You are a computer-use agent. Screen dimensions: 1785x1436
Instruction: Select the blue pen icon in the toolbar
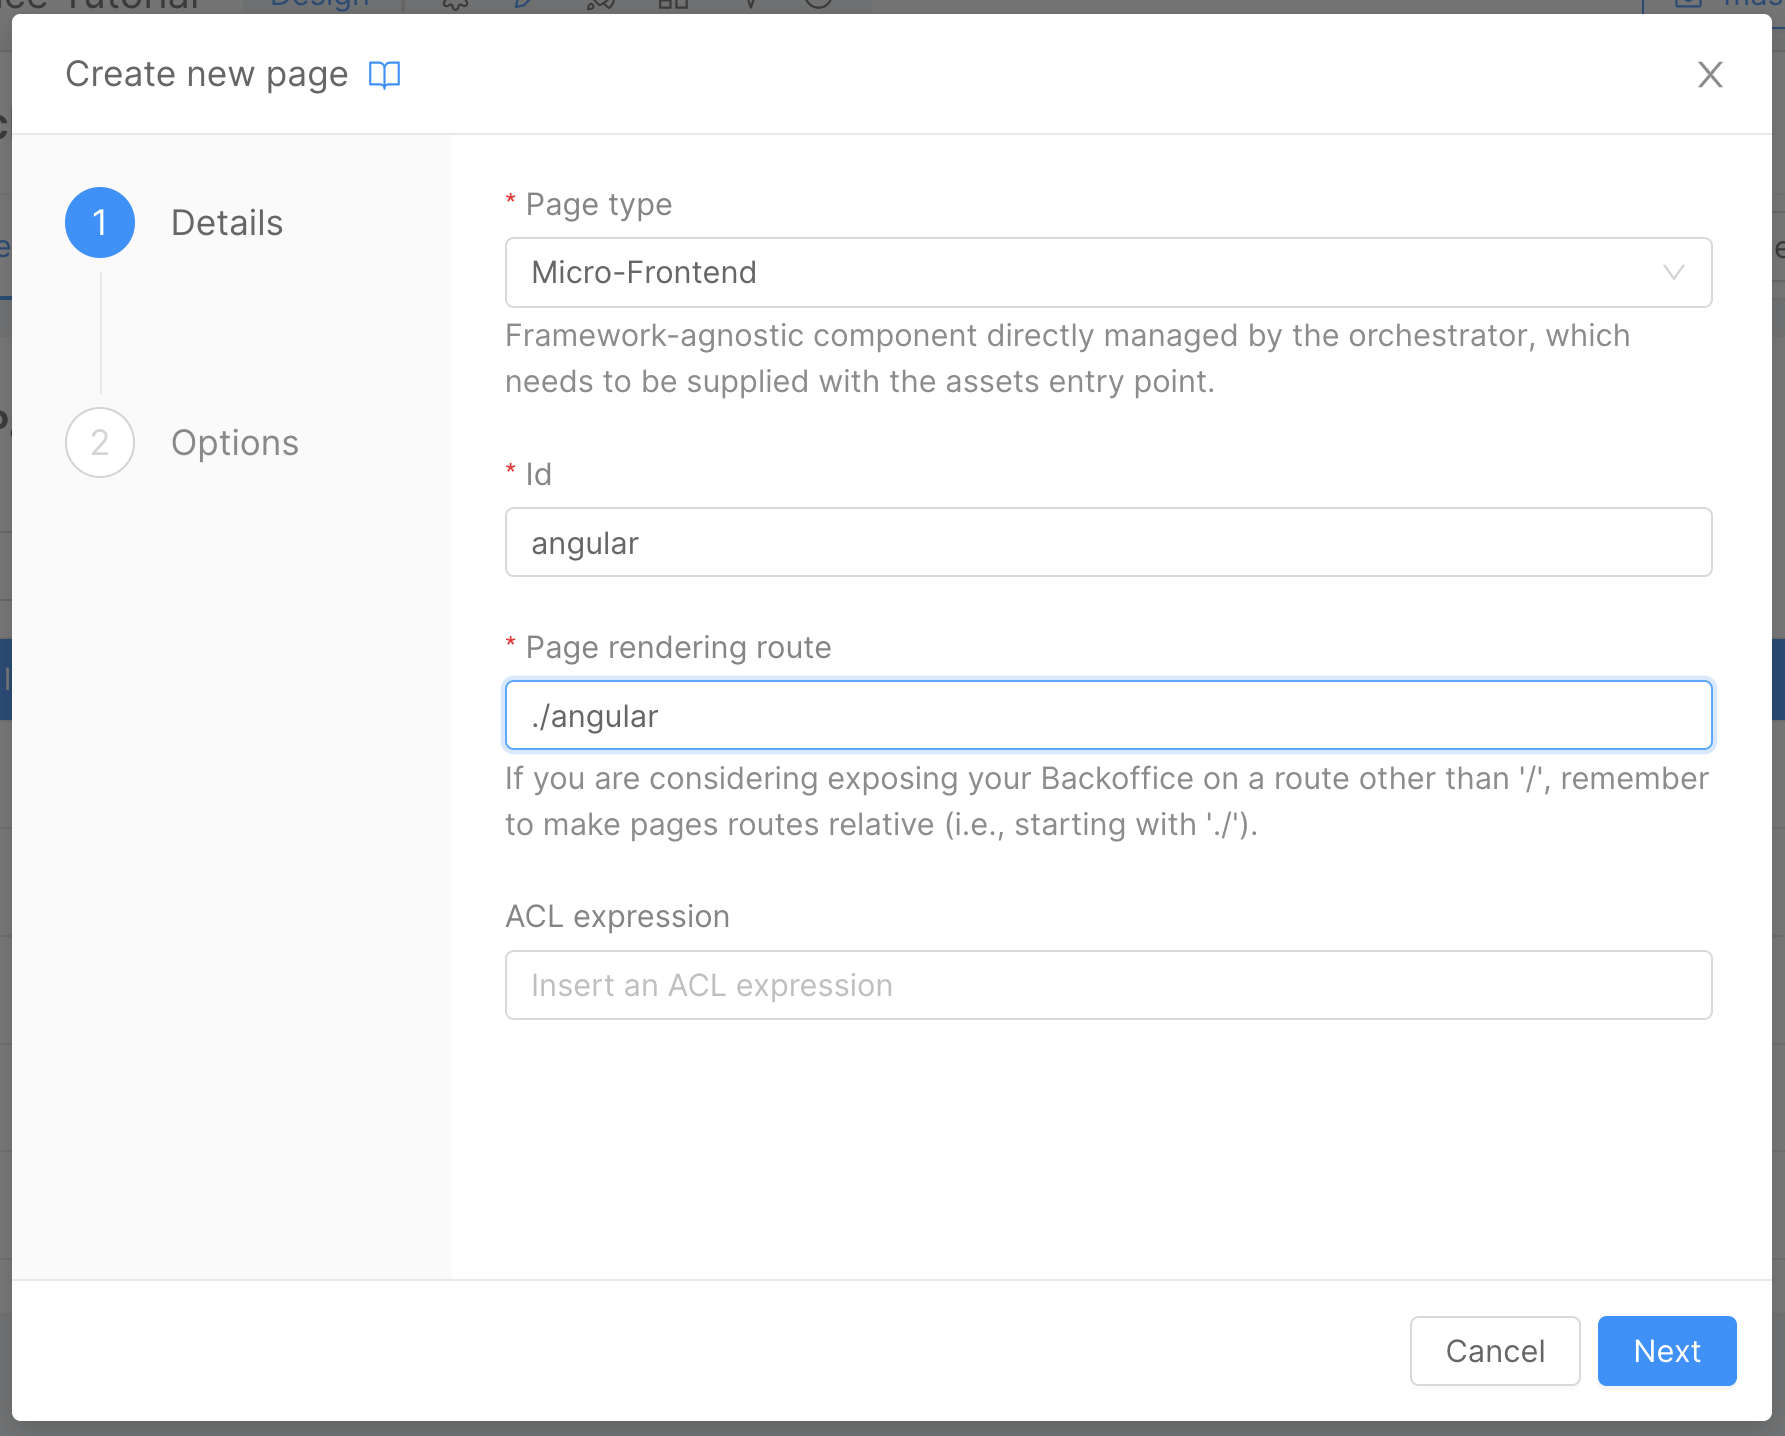(x=520, y=5)
